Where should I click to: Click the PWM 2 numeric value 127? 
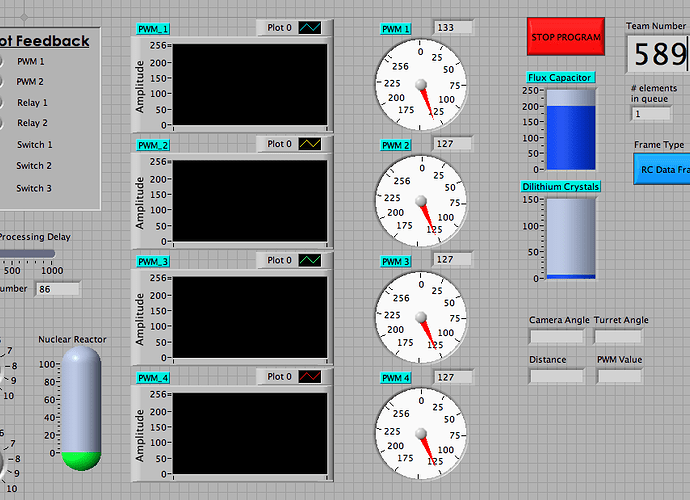pyautogui.click(x=454, y=143)
